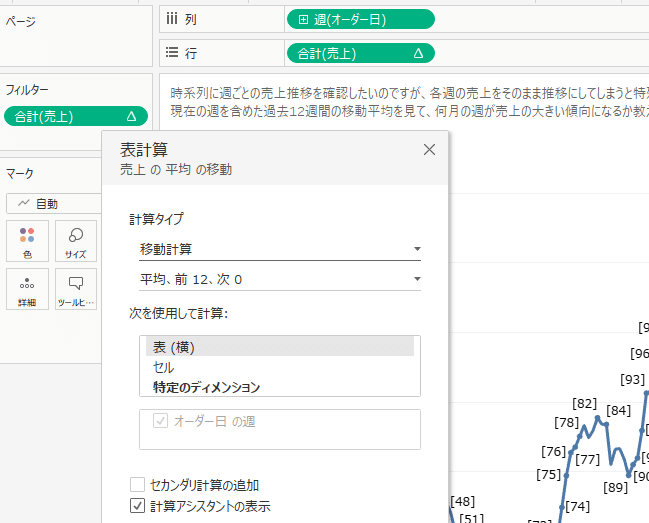The image size is (649, 523).
Task: Open the Tooltip (ツールヒント) mark card
Action: coord(76,289)
